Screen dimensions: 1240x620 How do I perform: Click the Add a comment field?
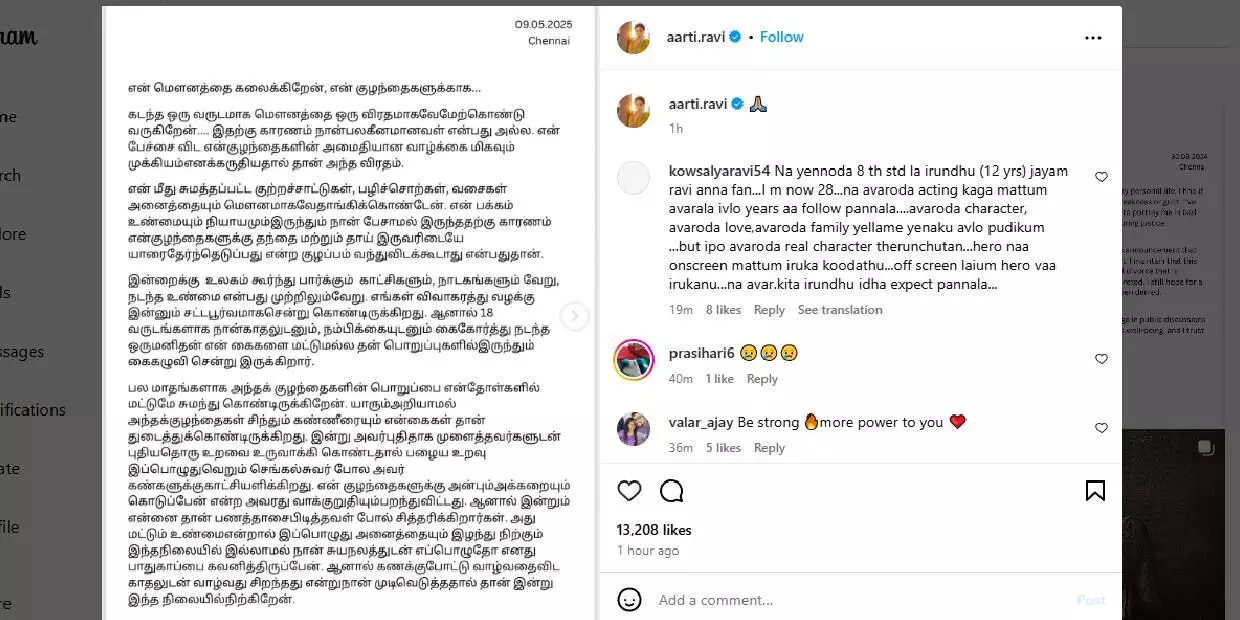point(860,600)
